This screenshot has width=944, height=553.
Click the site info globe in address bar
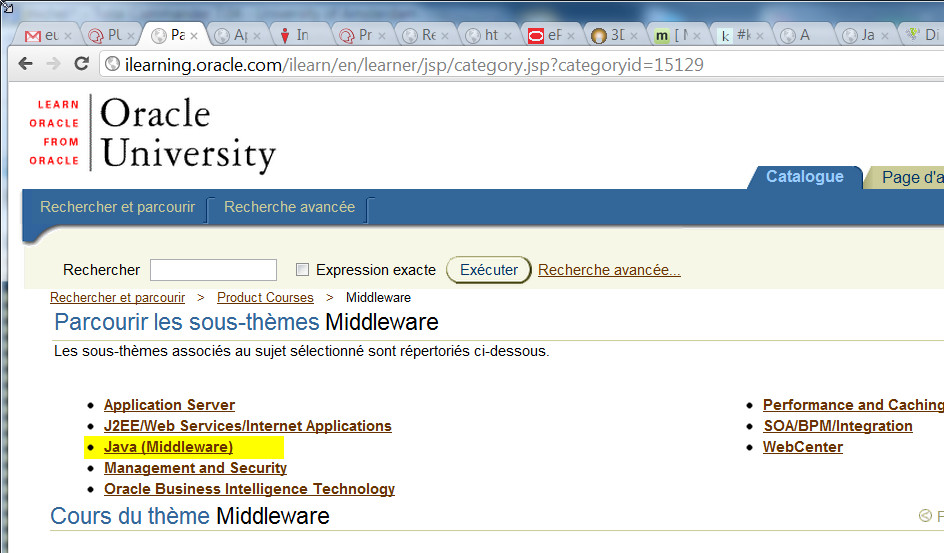click(113, 64)
